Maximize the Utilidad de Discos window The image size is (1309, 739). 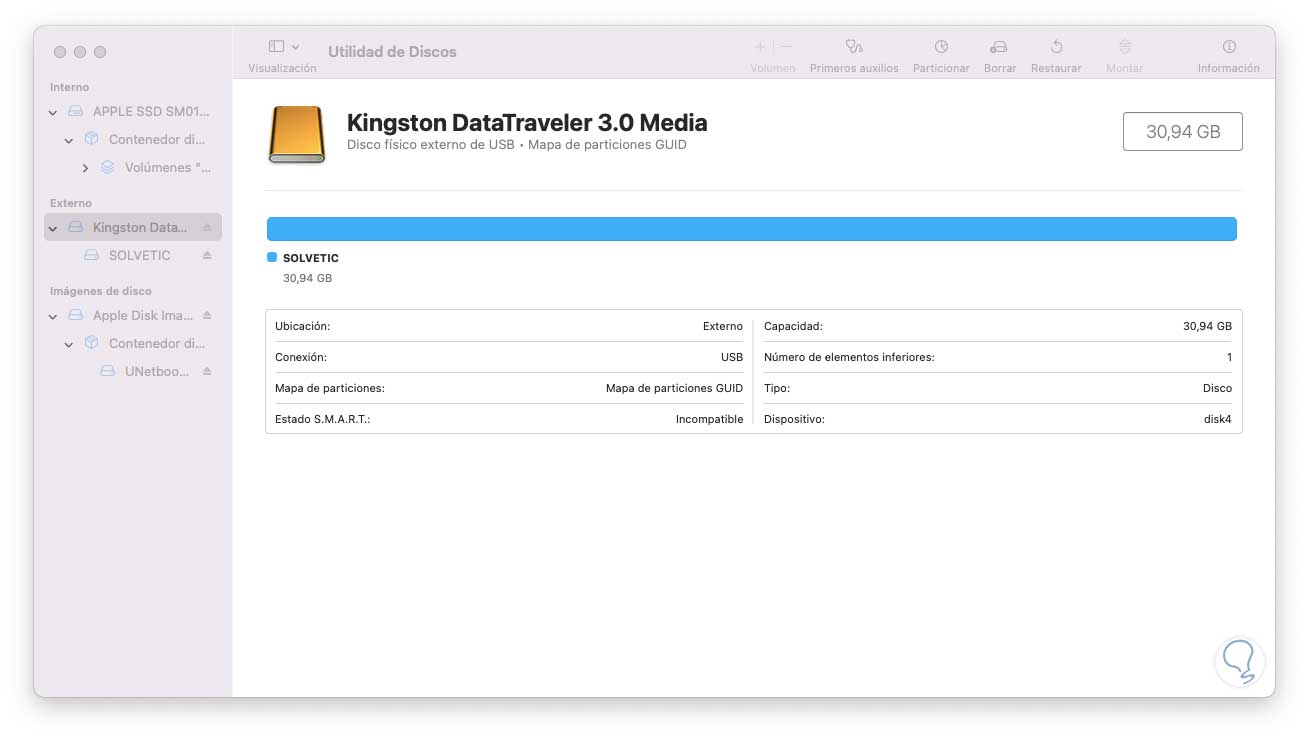(100, 52)
